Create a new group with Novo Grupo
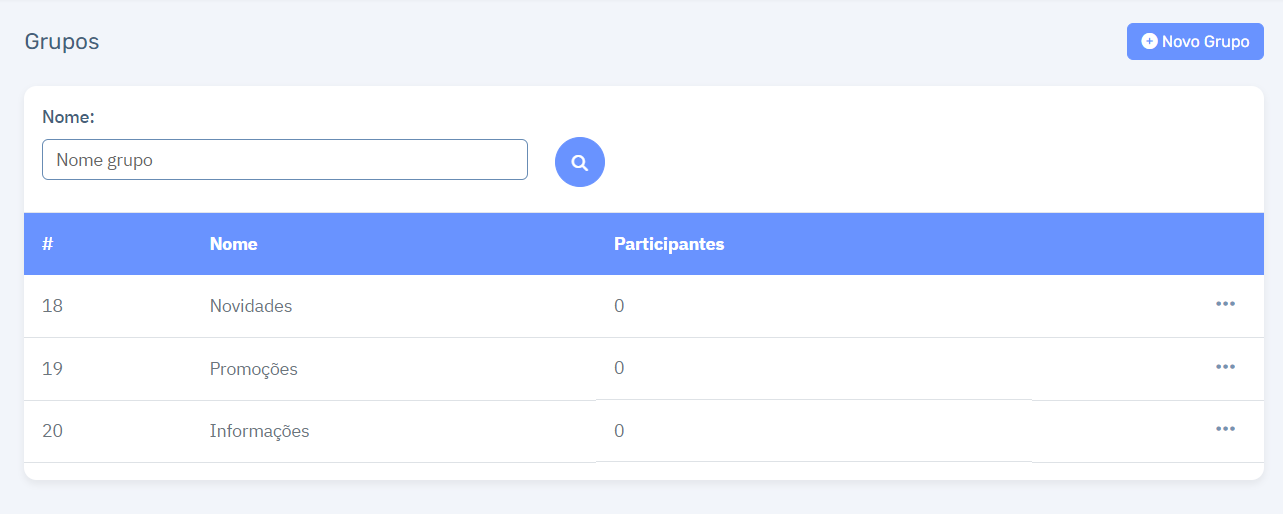1283x514 pixels. coord(1195,42)
